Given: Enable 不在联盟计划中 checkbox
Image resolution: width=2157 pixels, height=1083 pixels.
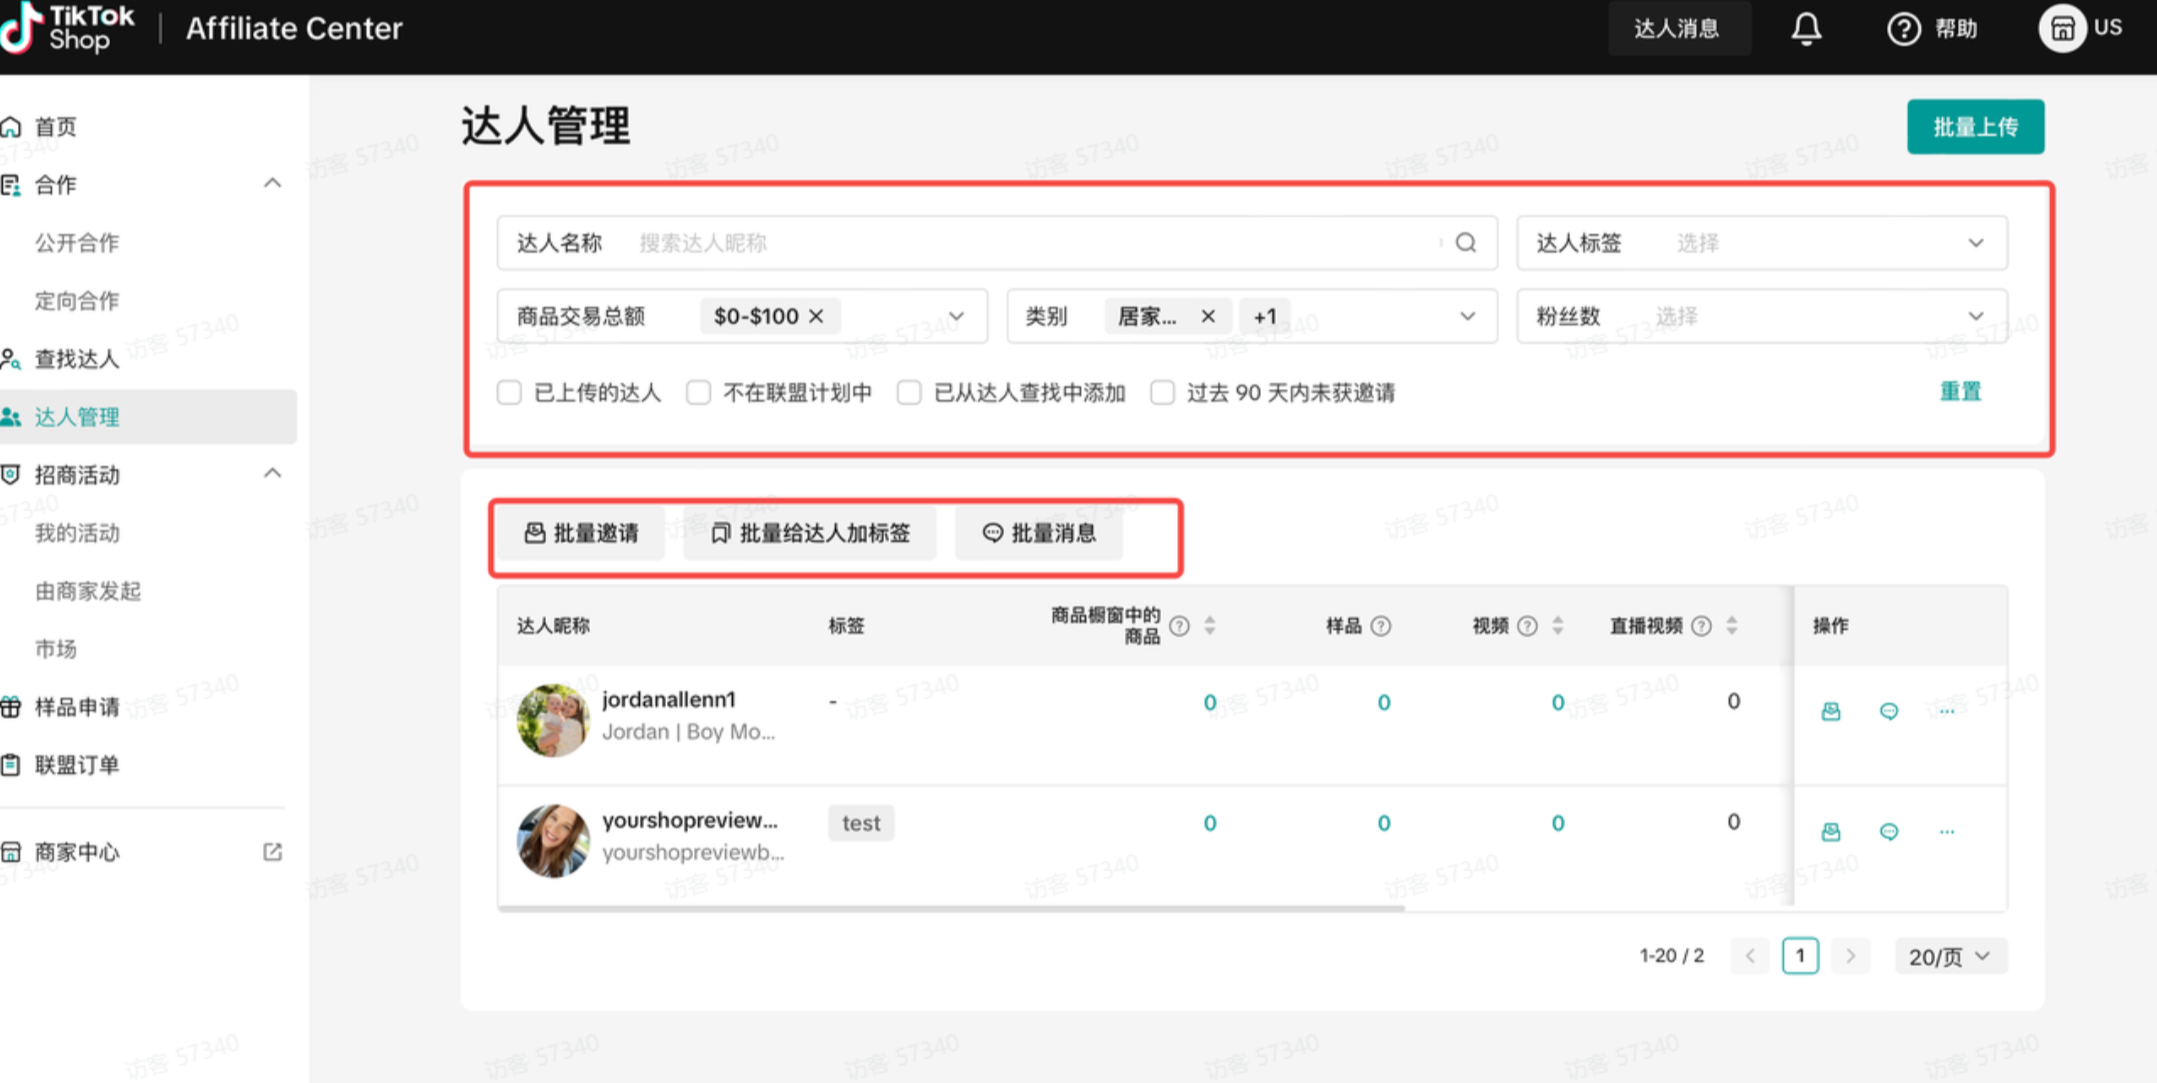Looking at the screenshot, I should point(698,392).
